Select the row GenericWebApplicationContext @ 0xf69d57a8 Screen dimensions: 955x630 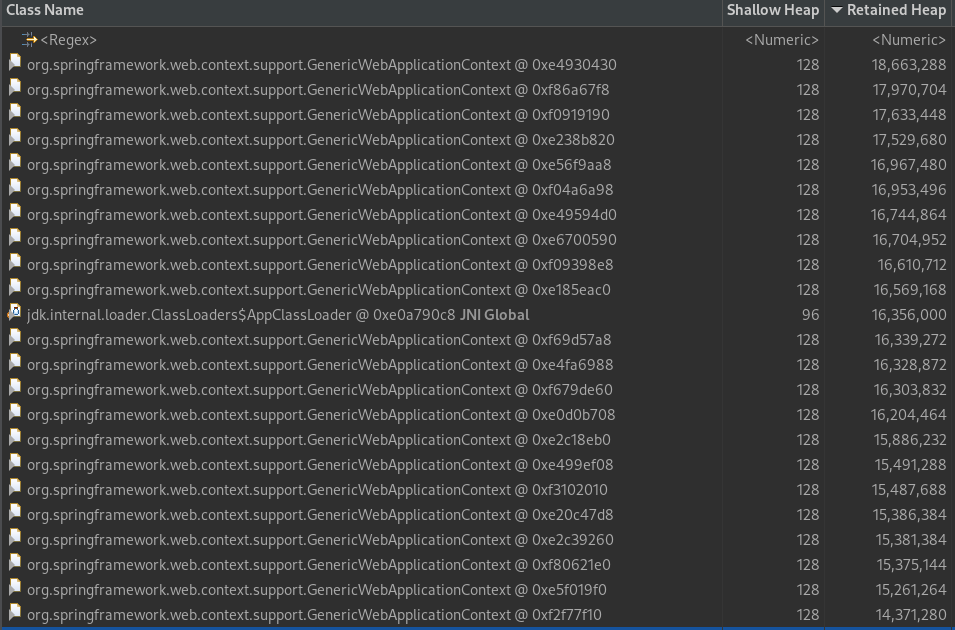478,339
